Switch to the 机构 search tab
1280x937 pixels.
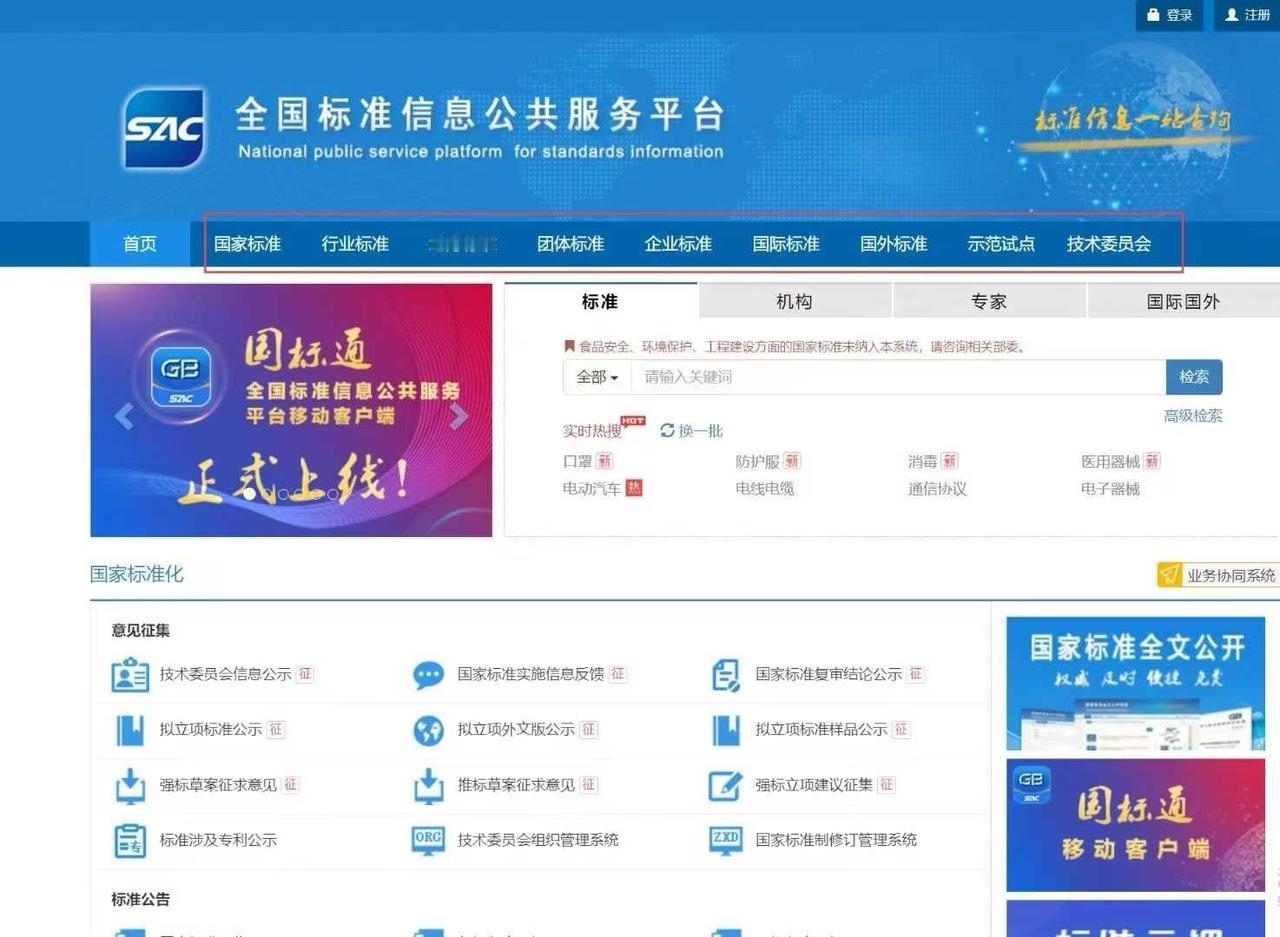793,301
